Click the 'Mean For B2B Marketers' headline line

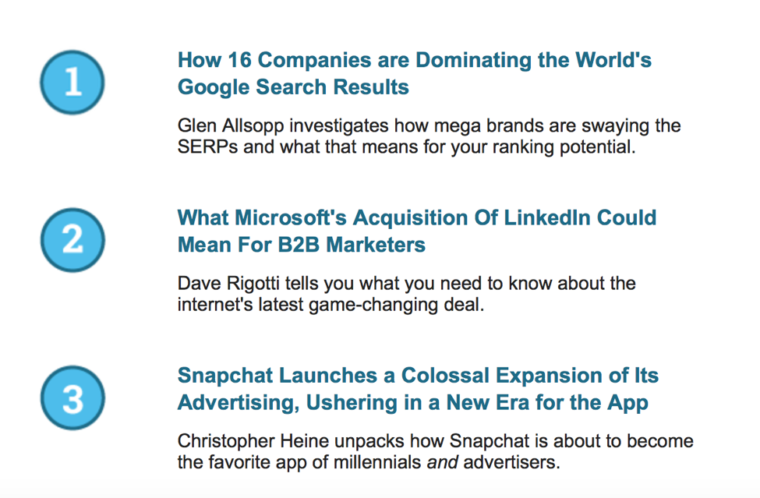pyautogui.click(x=301, y=245)
